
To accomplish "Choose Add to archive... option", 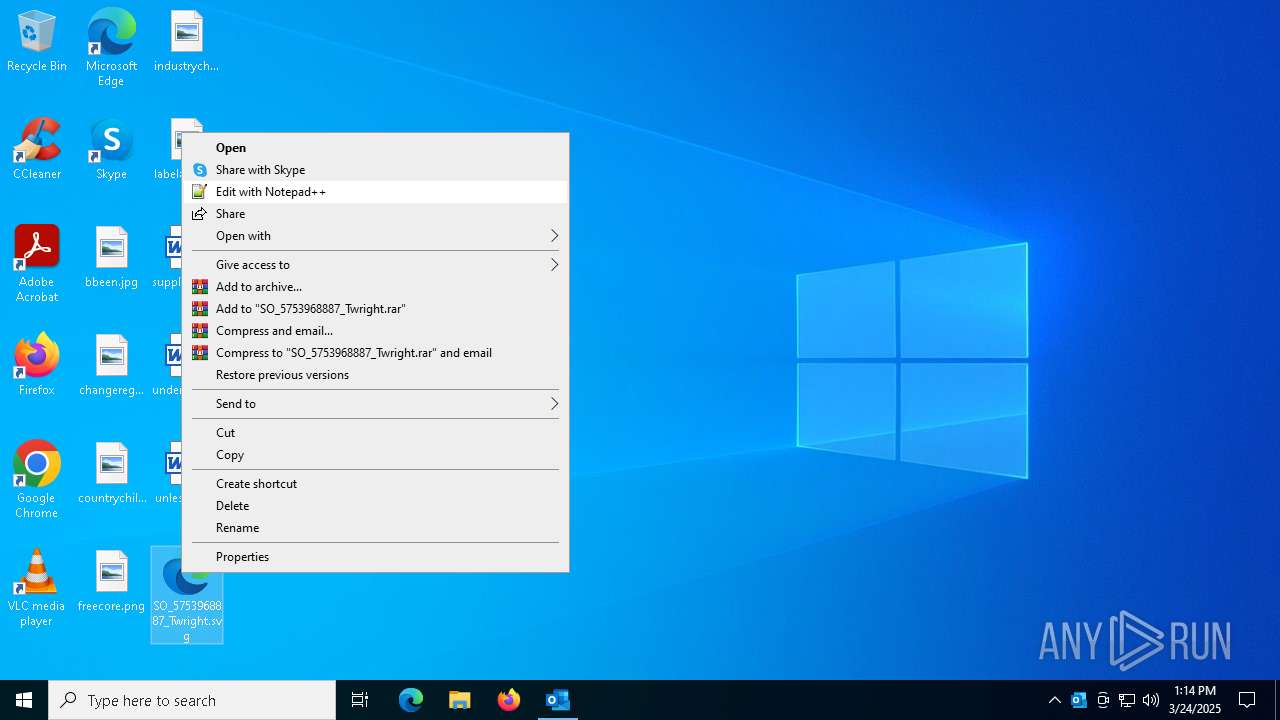I will click(x=375, y=287).
